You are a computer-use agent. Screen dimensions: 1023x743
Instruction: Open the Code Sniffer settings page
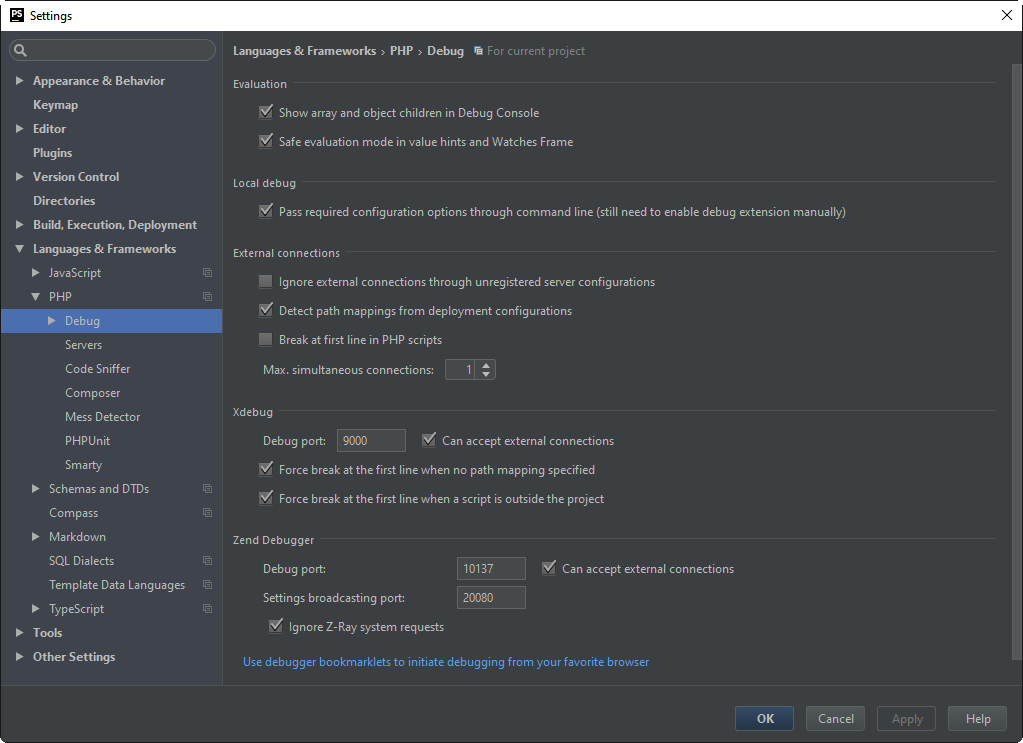tap(98, 369)
